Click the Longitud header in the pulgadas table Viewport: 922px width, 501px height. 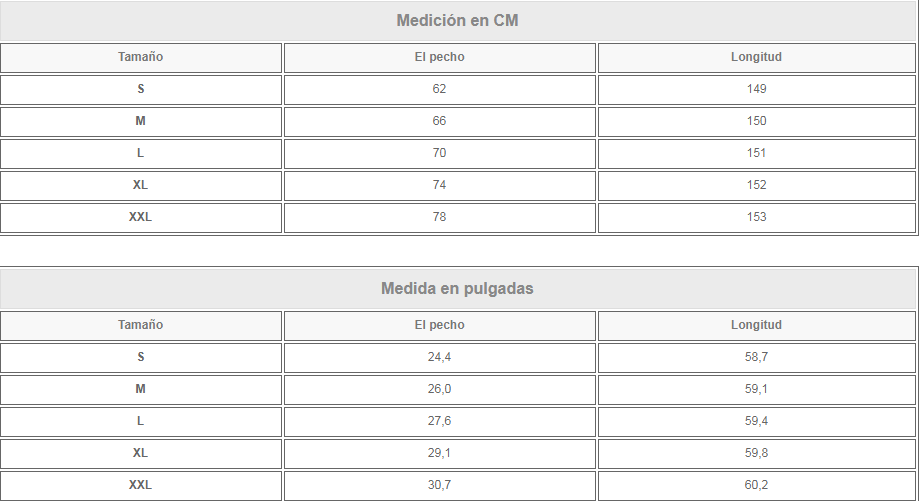[756, 325]
